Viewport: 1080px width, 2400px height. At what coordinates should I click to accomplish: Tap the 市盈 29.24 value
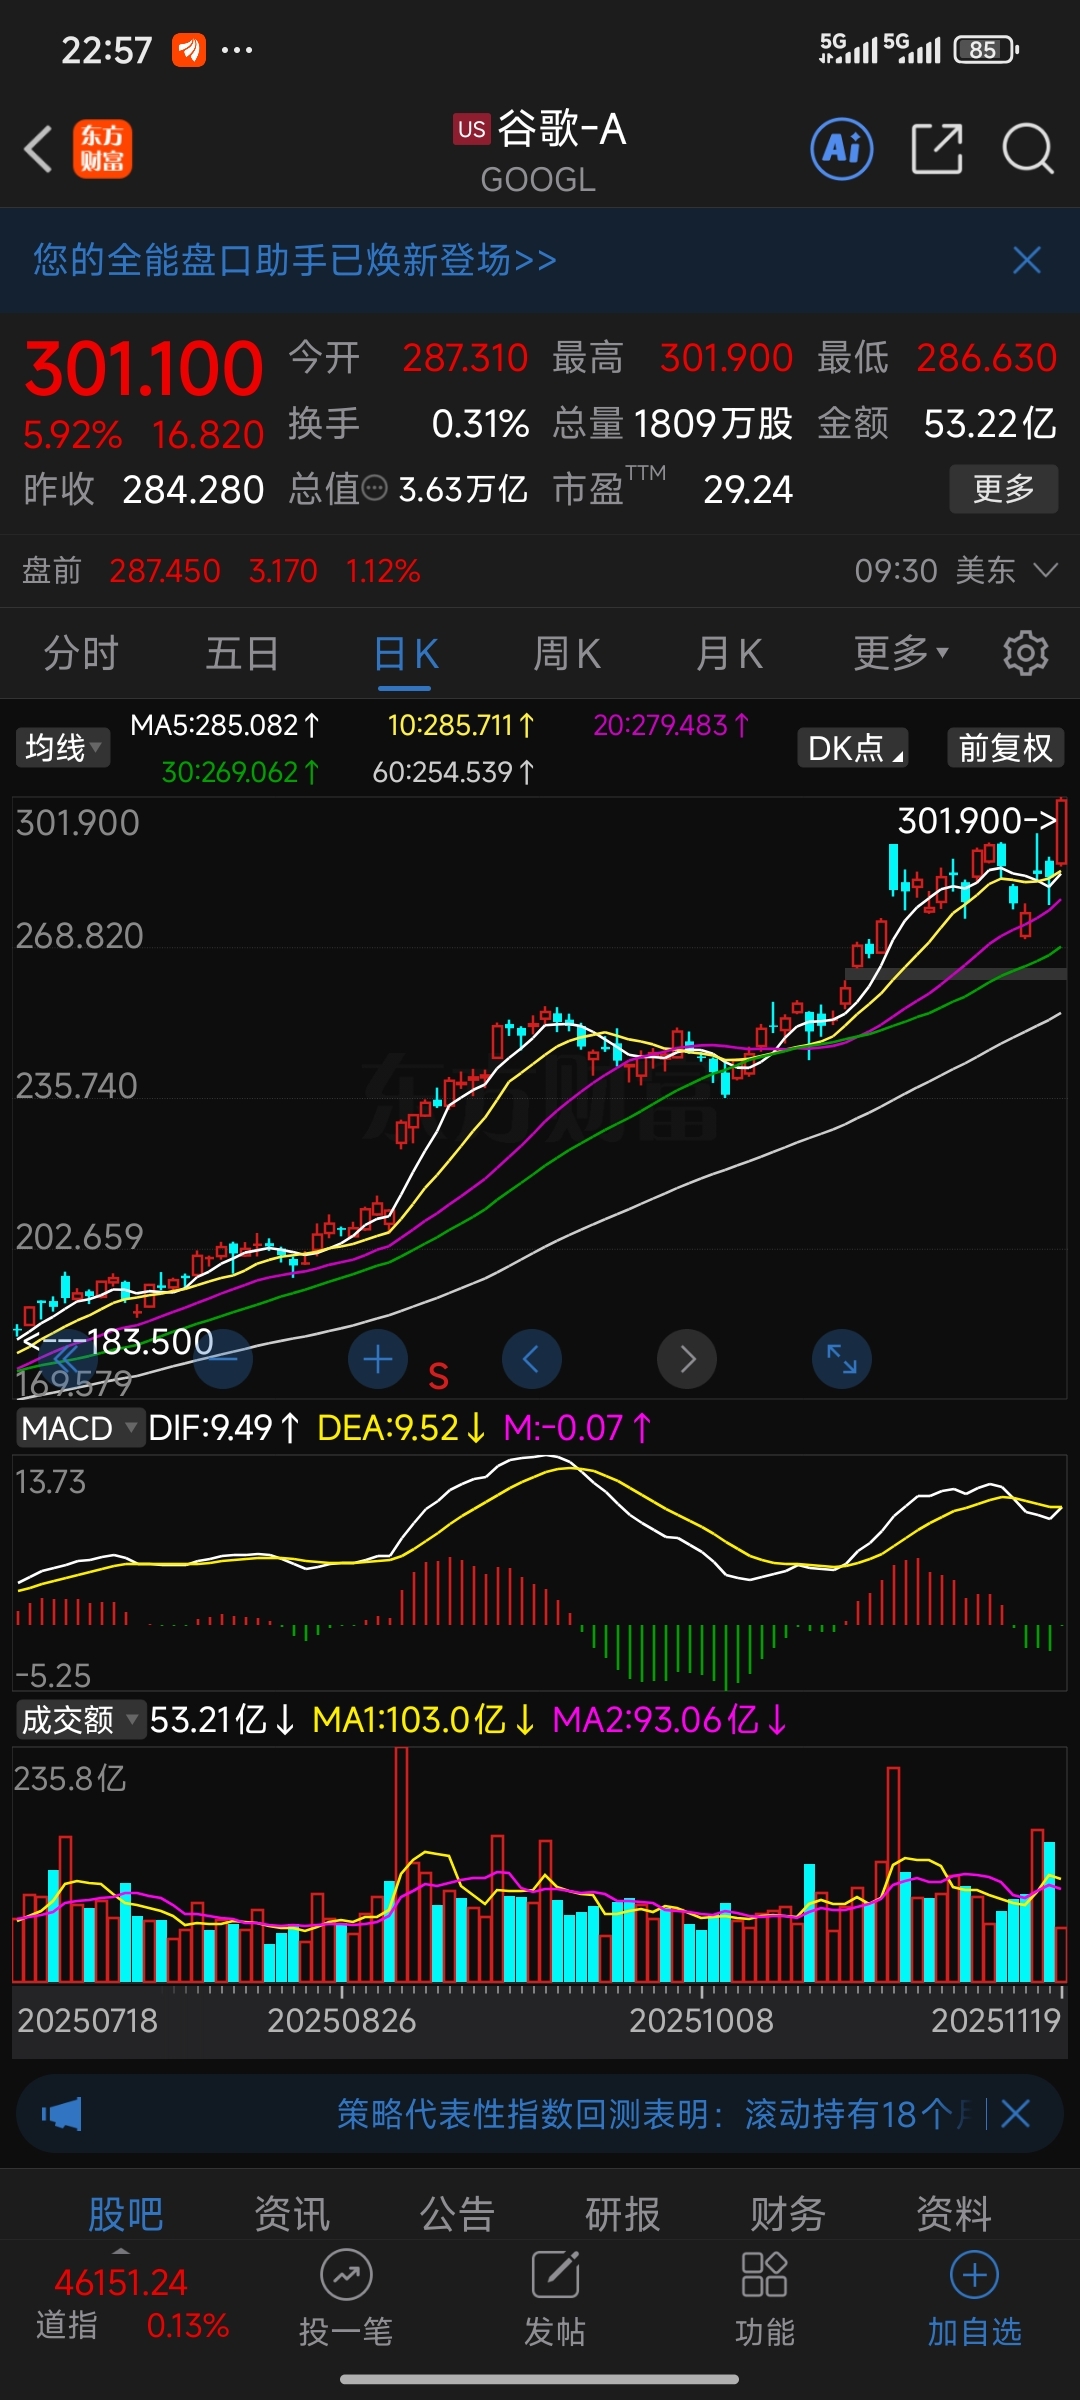coord(748,489)
